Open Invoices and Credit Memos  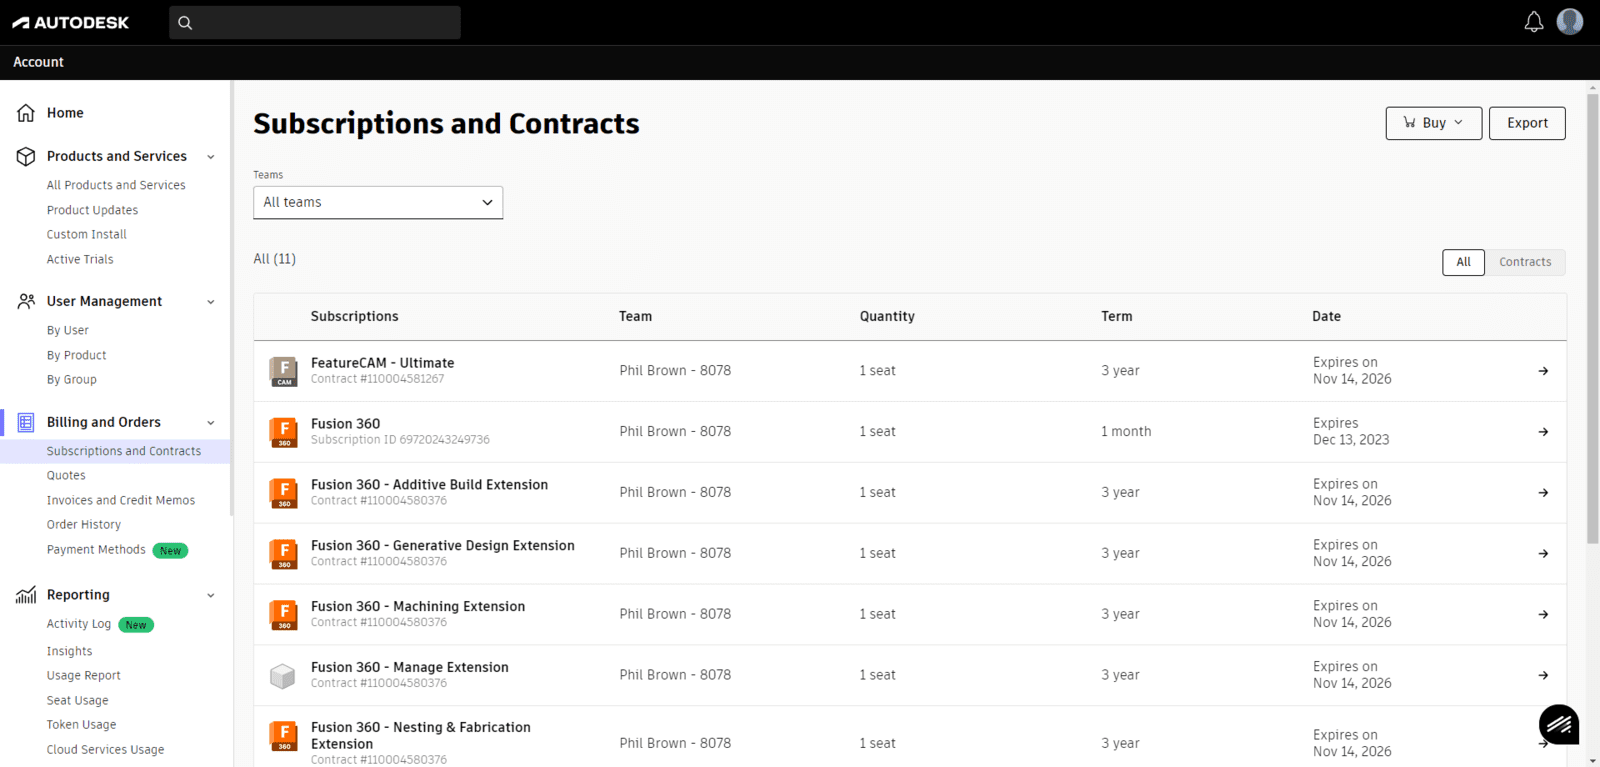(121, 500)
